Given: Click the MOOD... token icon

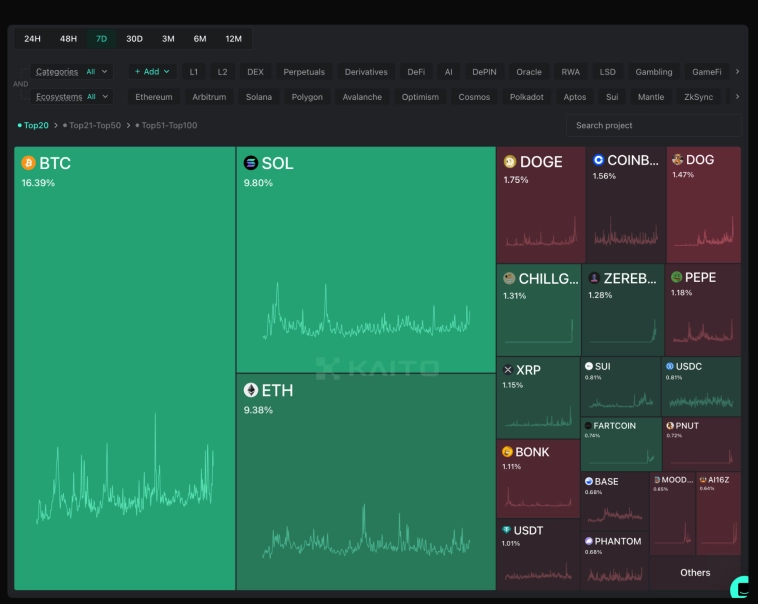Looking at the screenshot, I should 657,480.
